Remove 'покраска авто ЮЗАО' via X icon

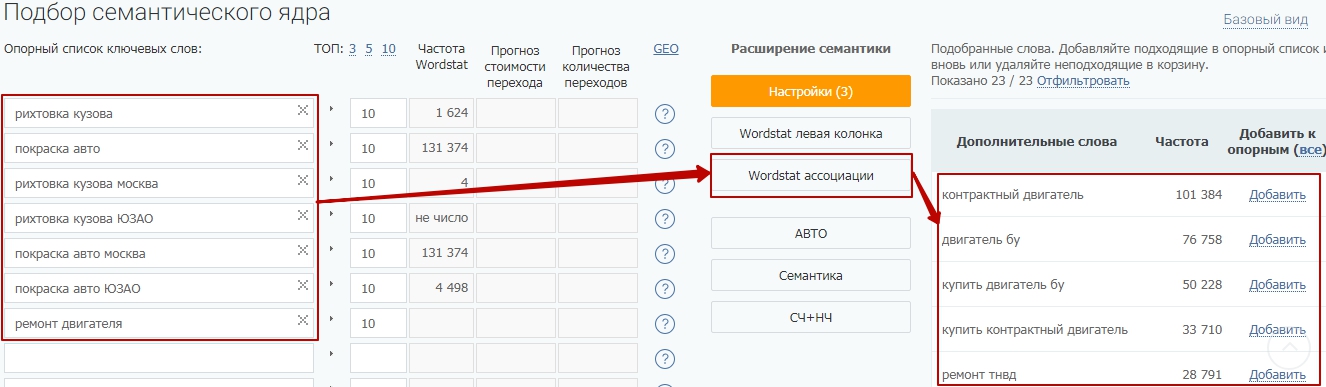click(302, 285)
